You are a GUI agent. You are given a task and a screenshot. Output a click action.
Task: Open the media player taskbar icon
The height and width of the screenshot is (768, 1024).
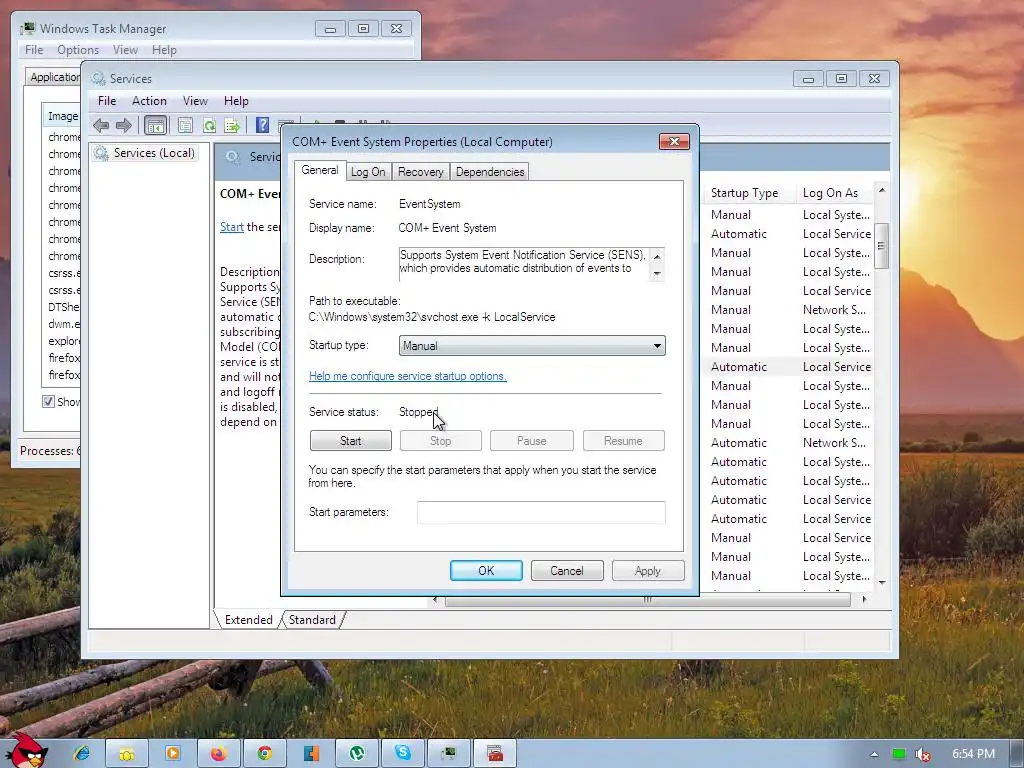[x=173, y=754]
